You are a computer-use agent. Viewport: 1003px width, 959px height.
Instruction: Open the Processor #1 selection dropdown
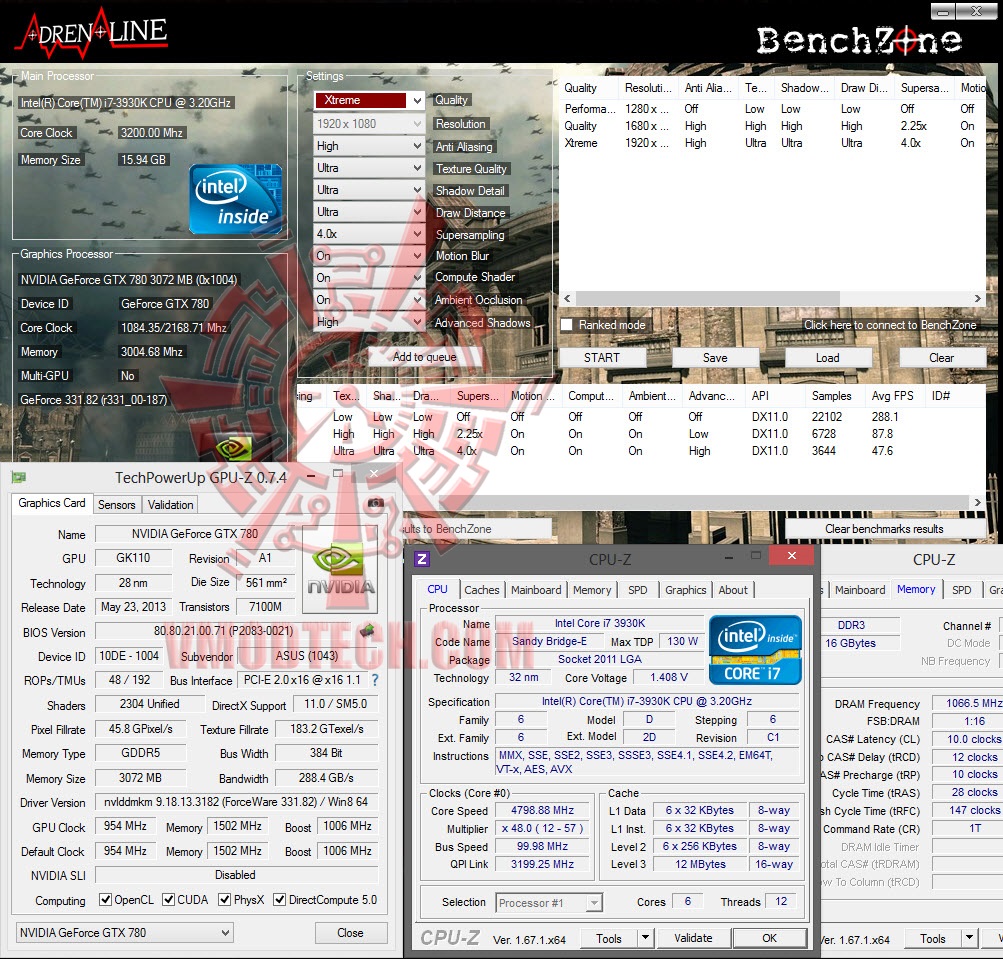(x=549, y=903)
